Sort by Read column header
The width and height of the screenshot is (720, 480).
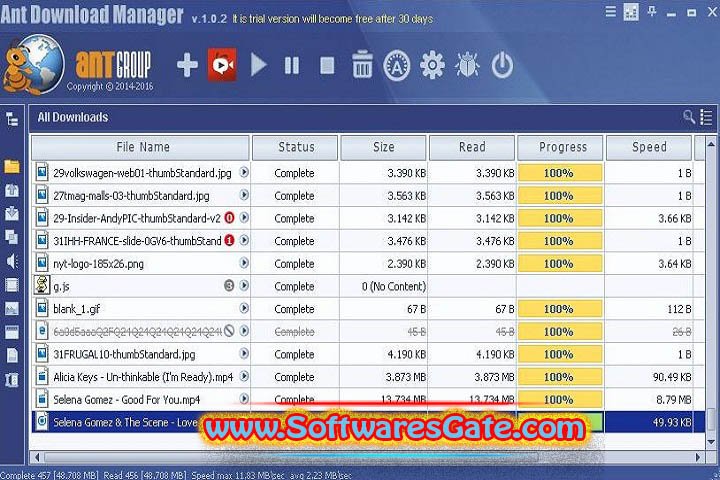pos(472,147)
